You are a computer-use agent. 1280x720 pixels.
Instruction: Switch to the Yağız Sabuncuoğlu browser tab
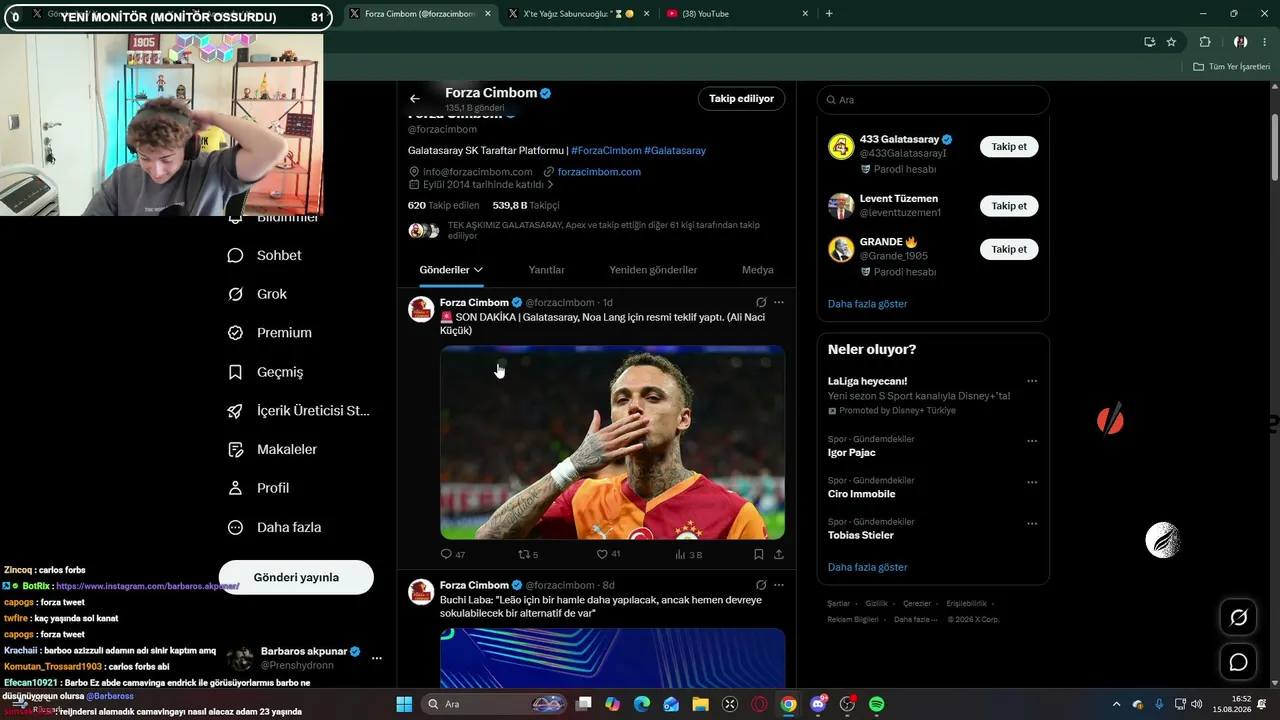576,14
